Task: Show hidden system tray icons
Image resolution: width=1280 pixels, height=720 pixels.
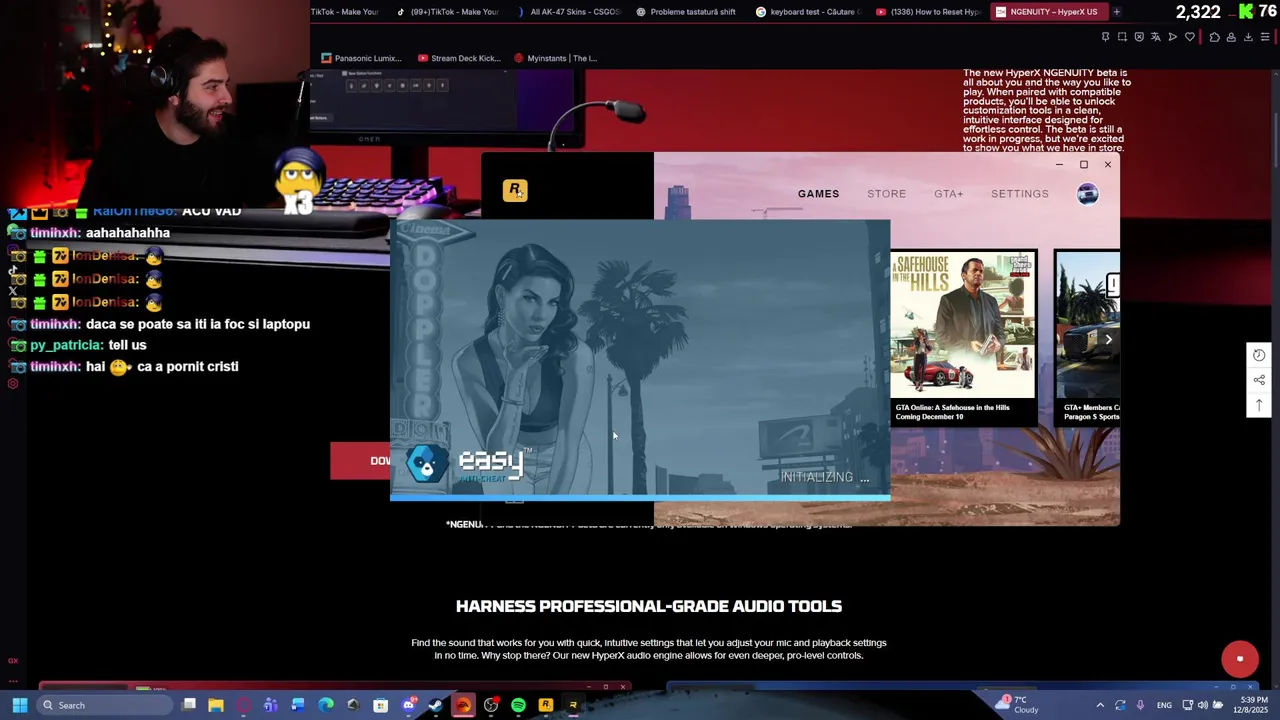Action: (x=1100, y=705)
